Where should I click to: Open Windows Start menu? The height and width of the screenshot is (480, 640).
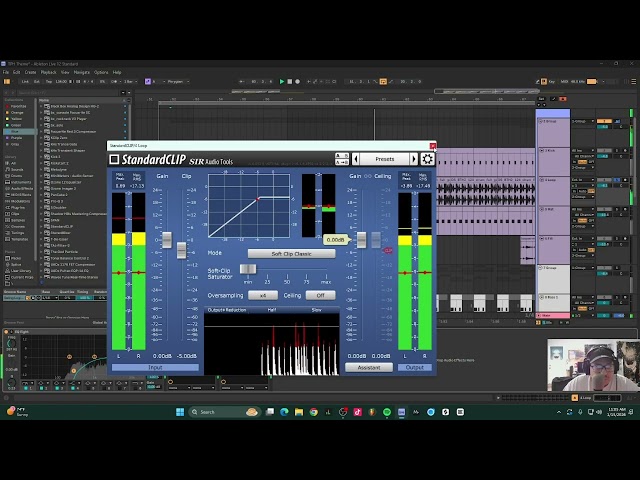click(x=180, y=412)
